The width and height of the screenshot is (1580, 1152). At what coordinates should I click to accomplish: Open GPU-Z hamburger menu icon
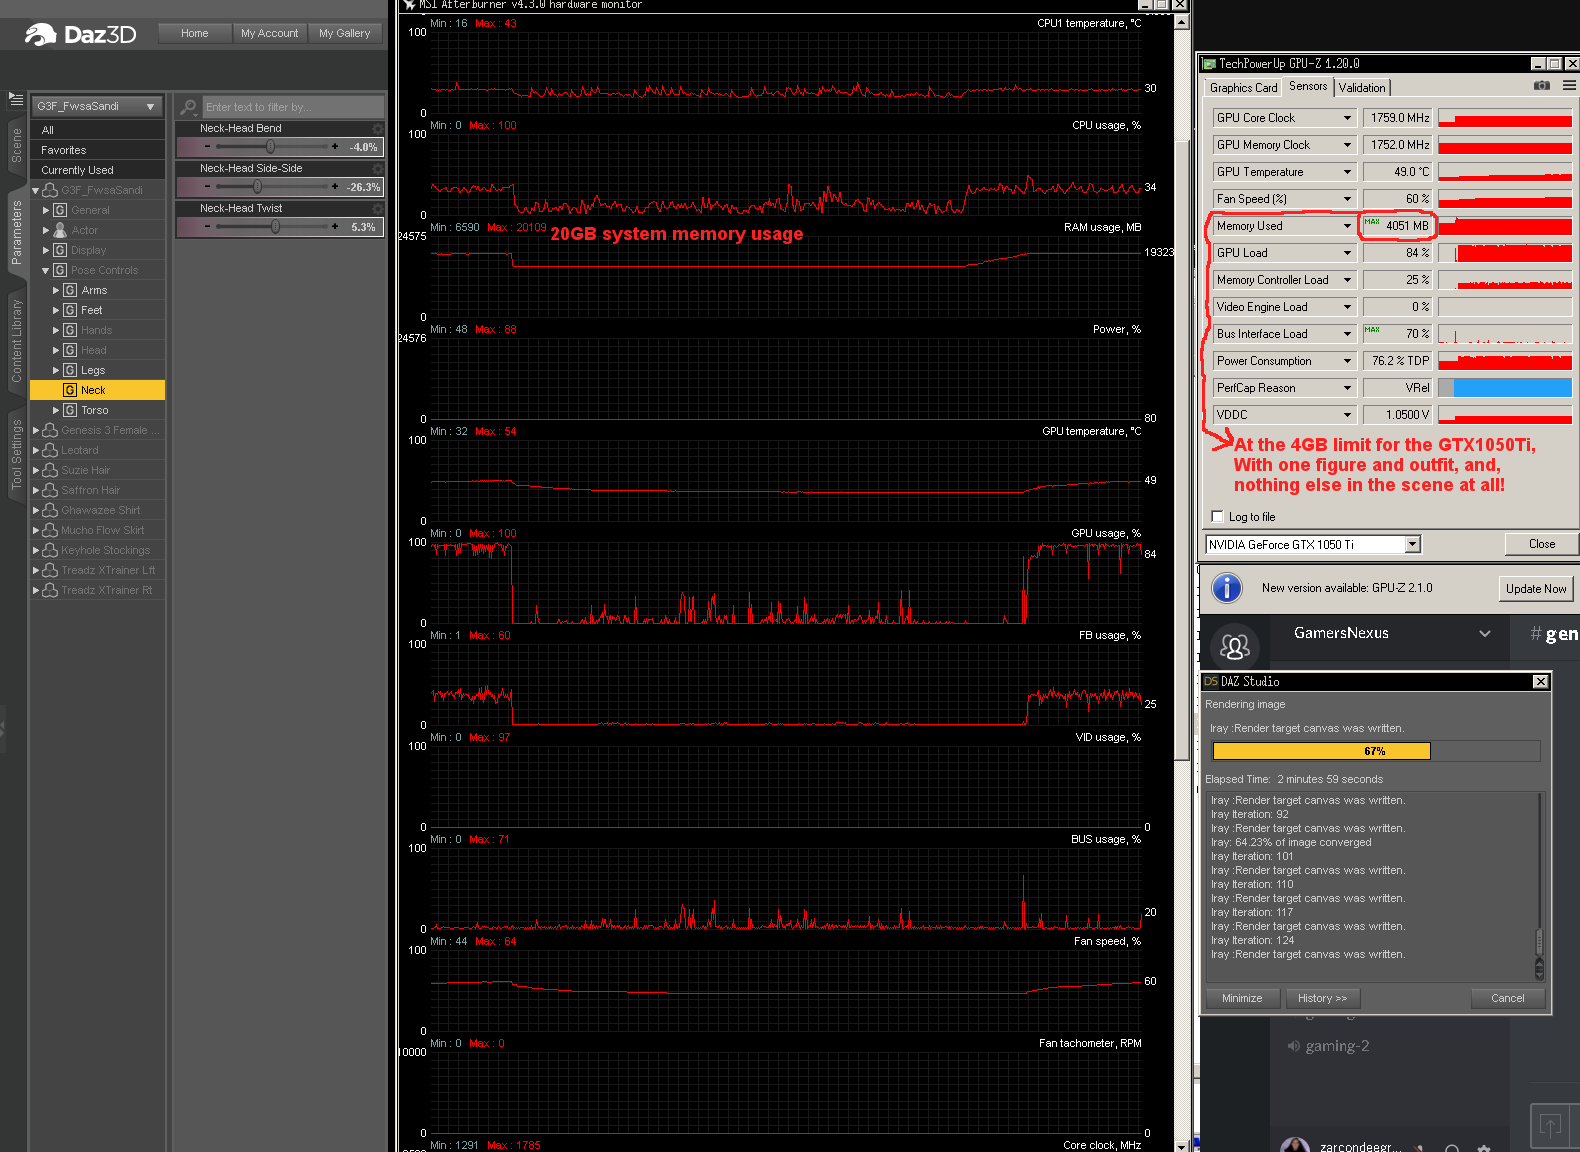(x=1569, y=86)
